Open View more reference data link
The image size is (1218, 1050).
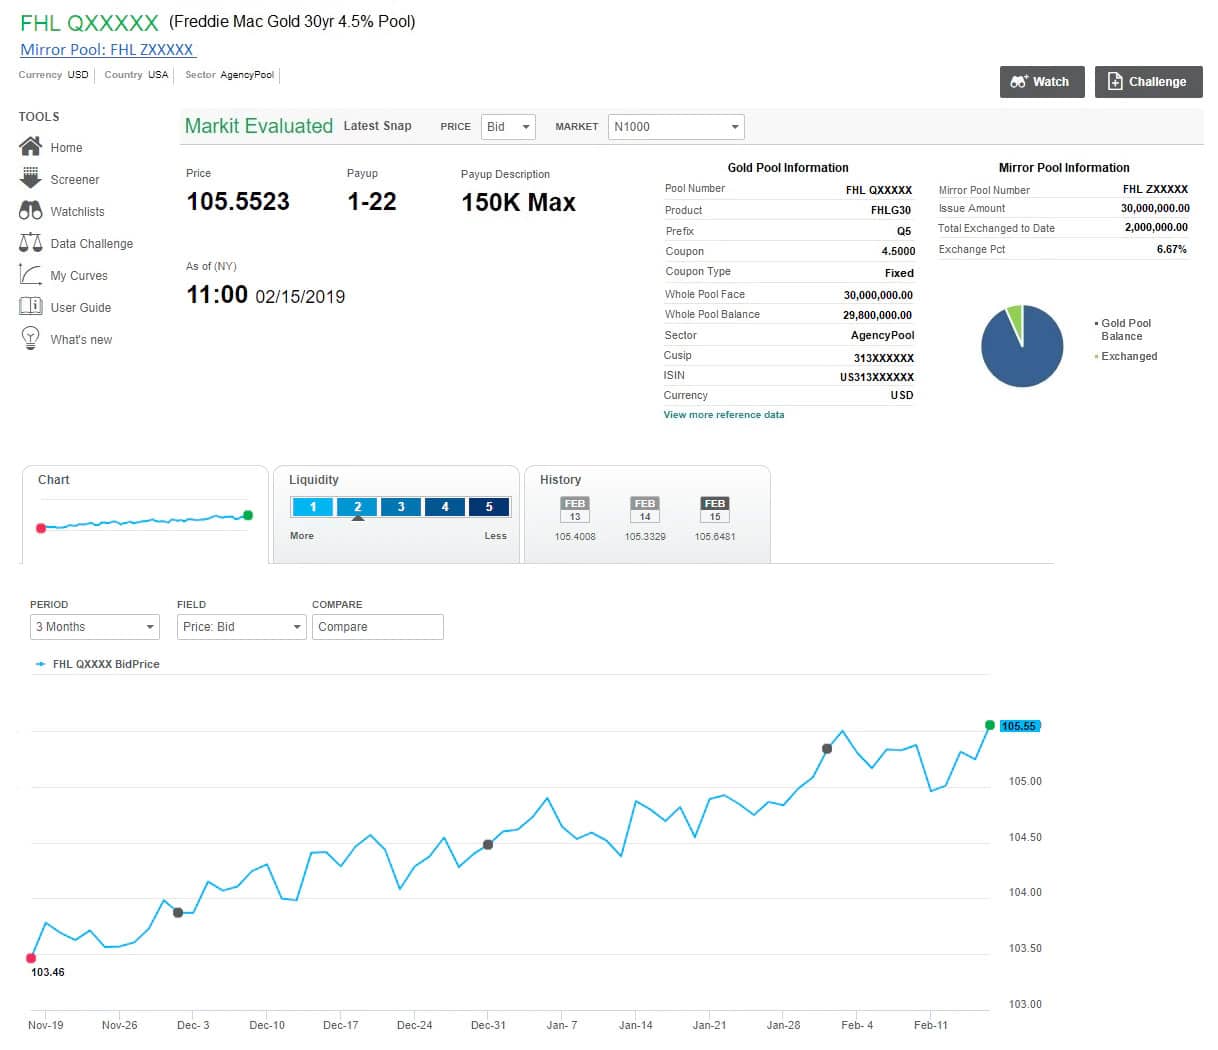(724, 414)
